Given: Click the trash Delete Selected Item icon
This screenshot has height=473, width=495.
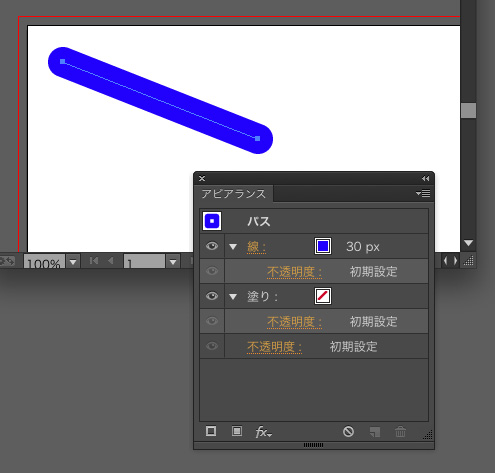Looking at the screenshot, I should tap(400, 432).
